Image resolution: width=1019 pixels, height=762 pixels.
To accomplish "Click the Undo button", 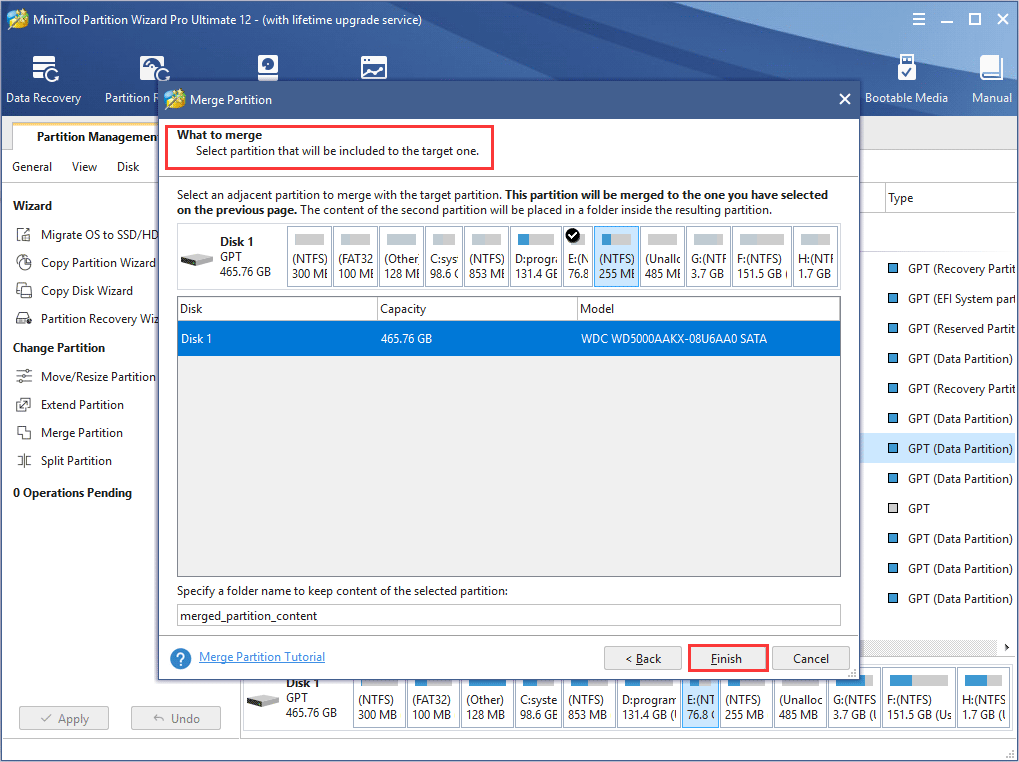I will 176,718.
